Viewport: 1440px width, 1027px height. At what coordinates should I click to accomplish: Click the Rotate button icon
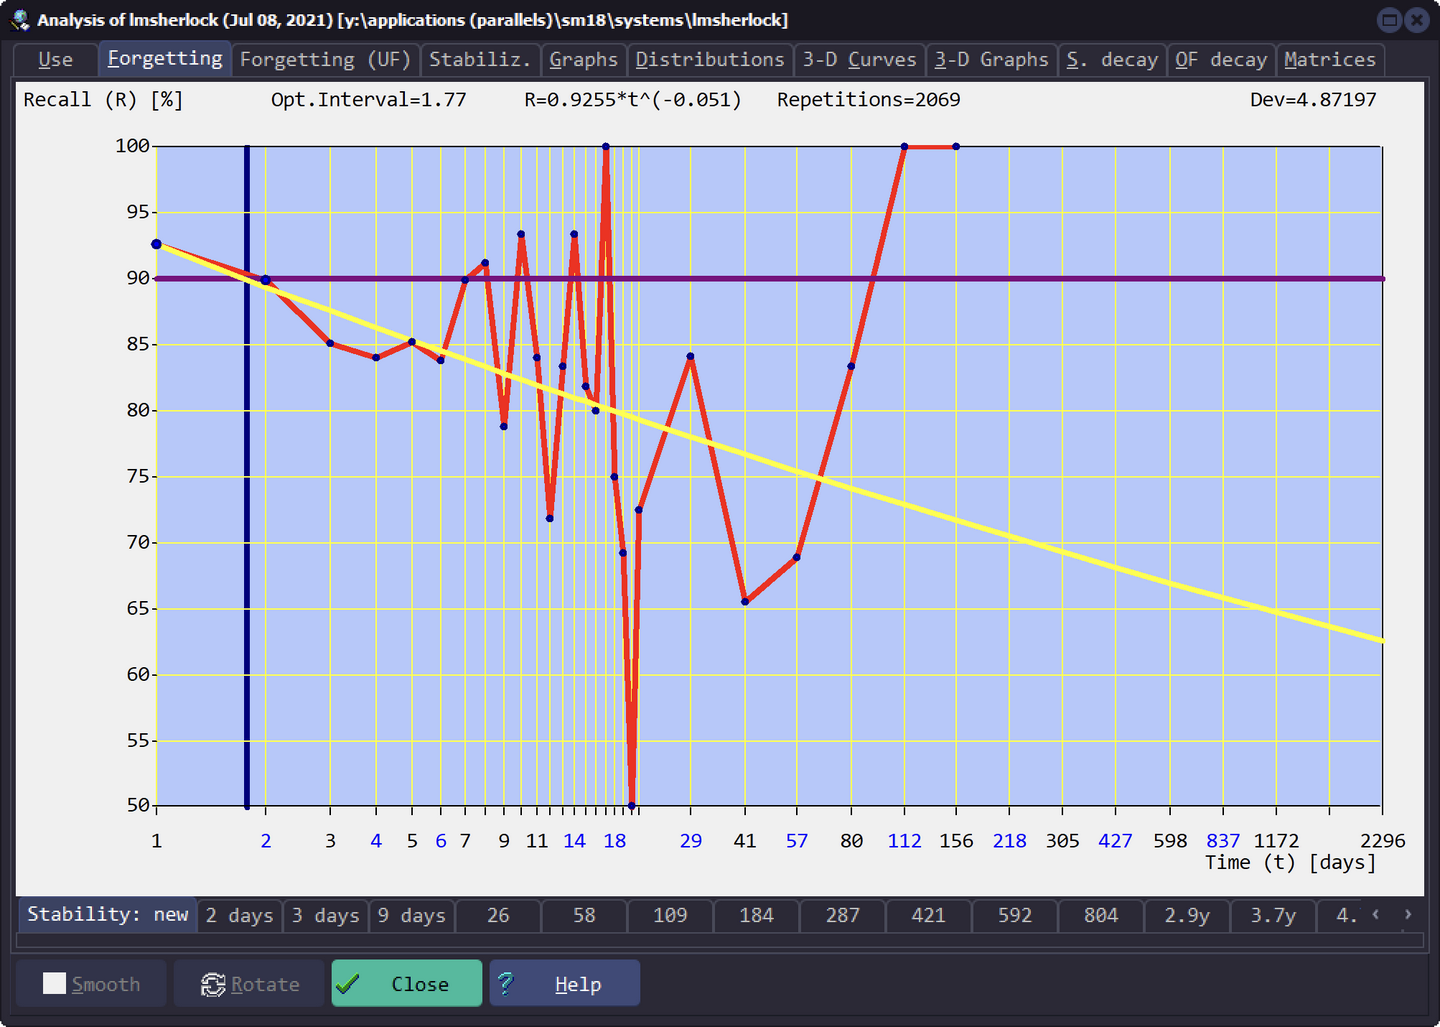tap(213, 985)
